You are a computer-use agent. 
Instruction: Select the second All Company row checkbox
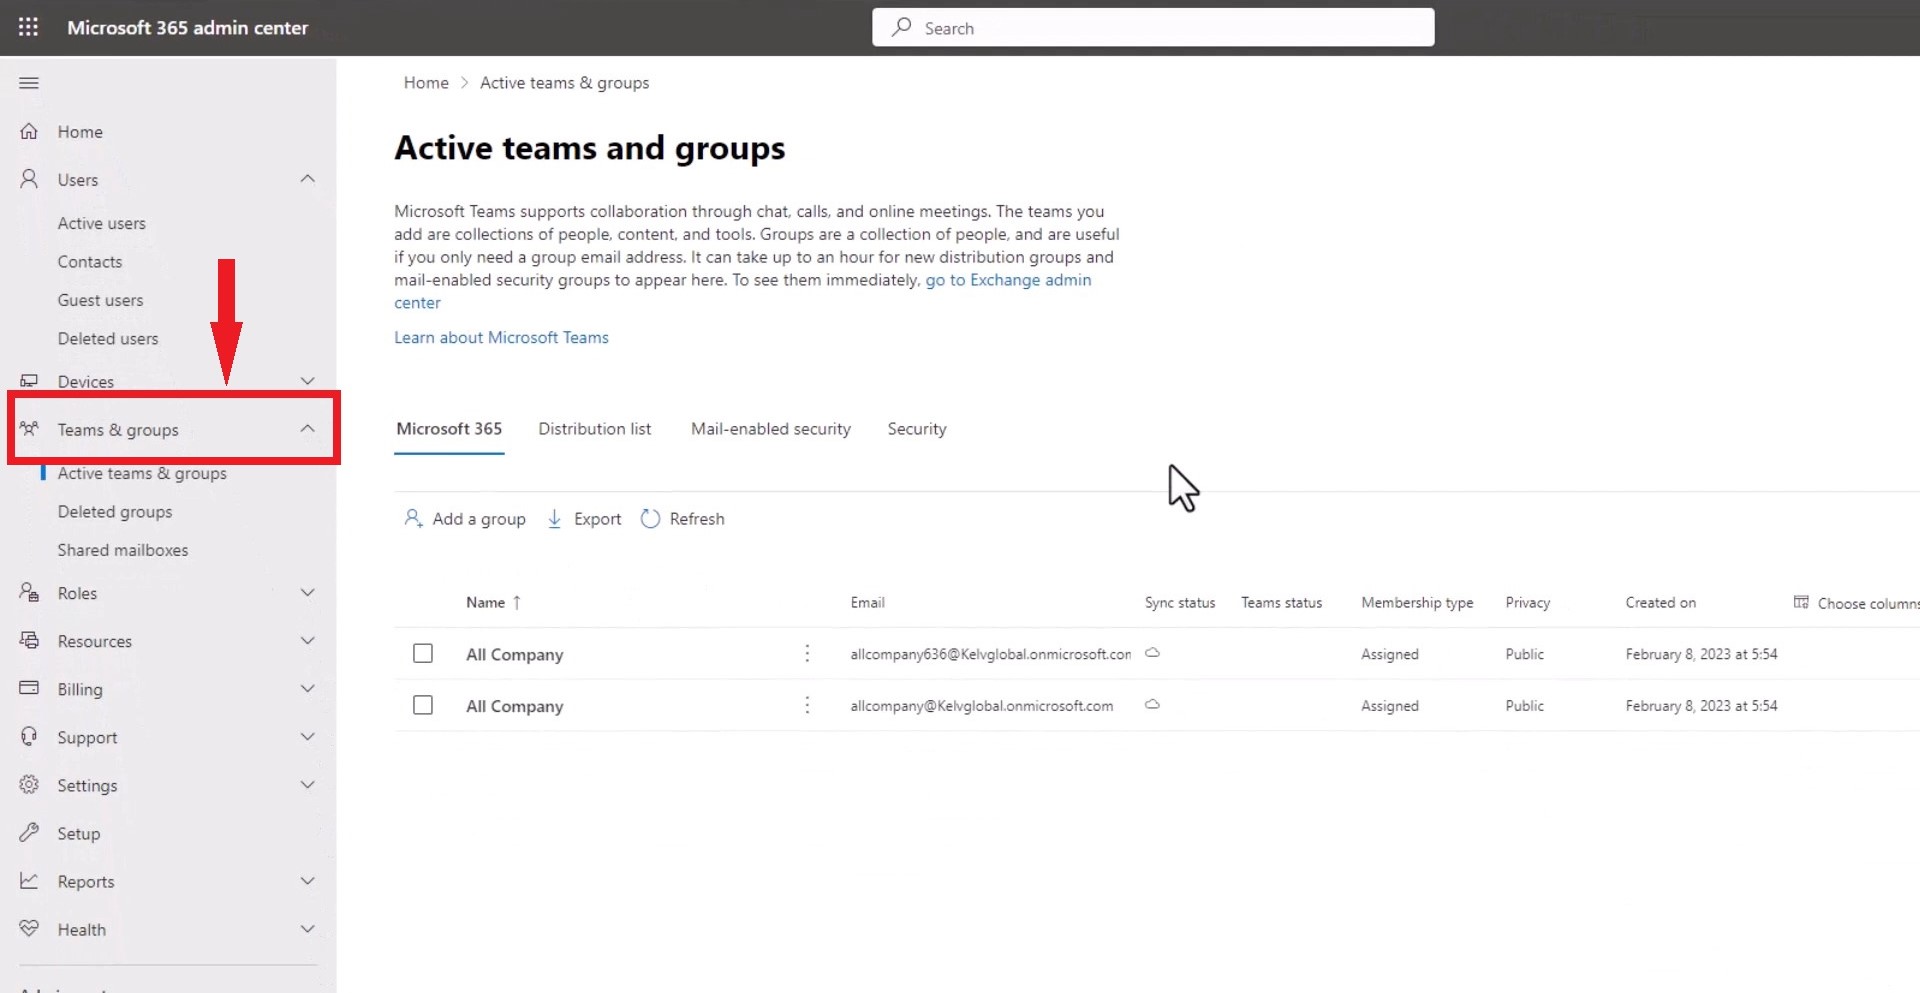pyautogui.click(x=422, y=705)
